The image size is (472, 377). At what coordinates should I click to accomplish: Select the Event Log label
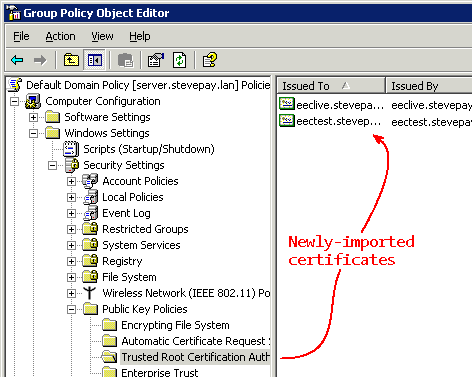click(126, 213)
